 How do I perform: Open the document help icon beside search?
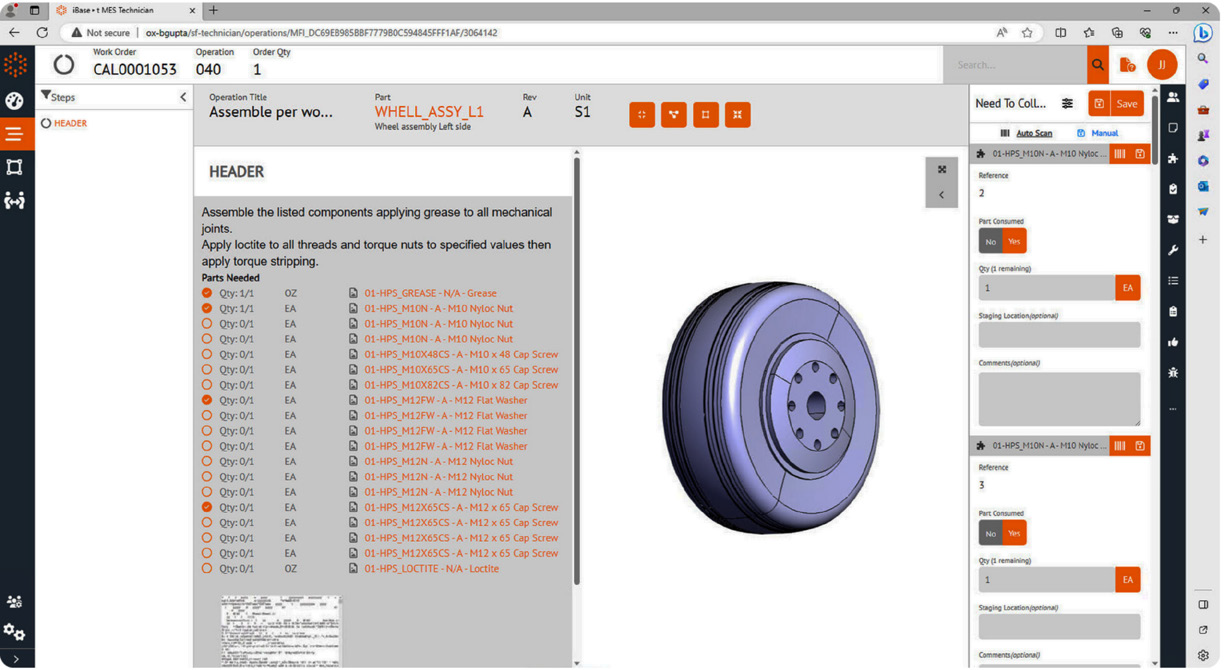click(x=1127, y=65)
